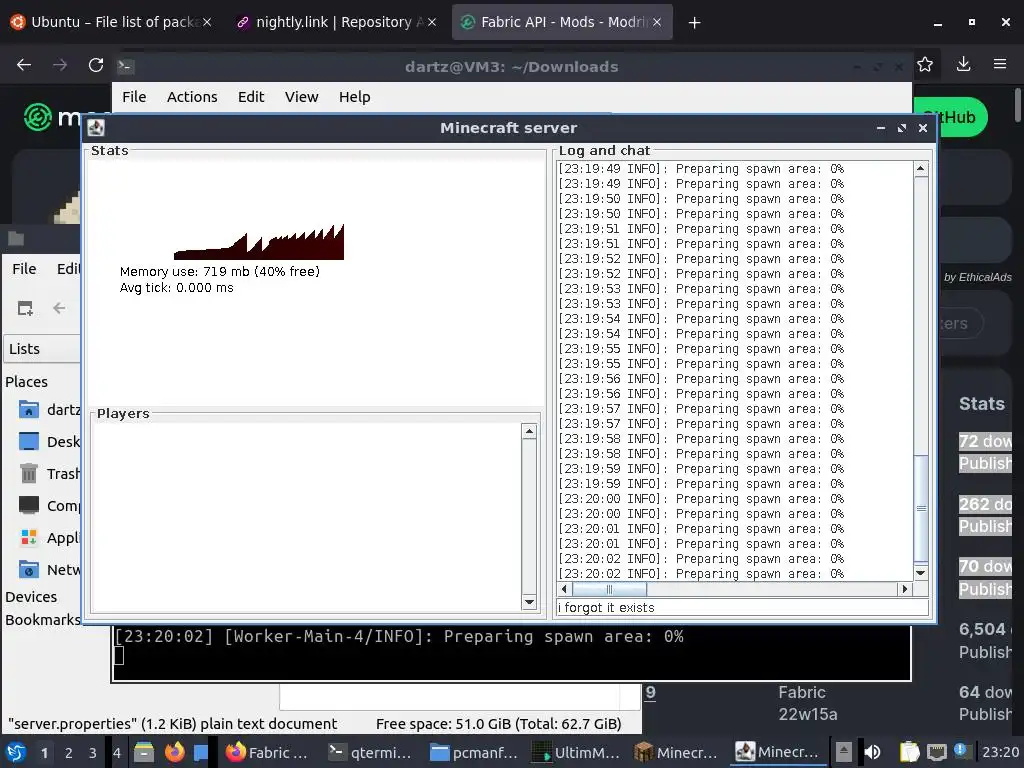The width and height of the screenshot is (1024, 768).
Task: Switch to the qterminal taskbar entry
Action: pos(370,752)
